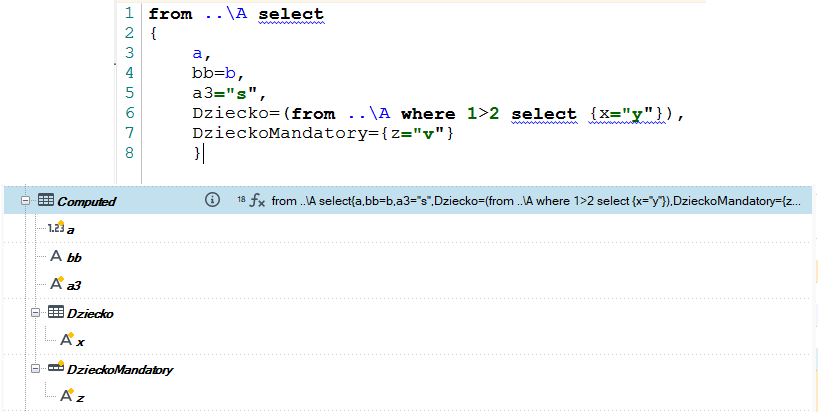This screenshot has height=413, width=818.
Task: Select field a in the tree
Action: 70,230
